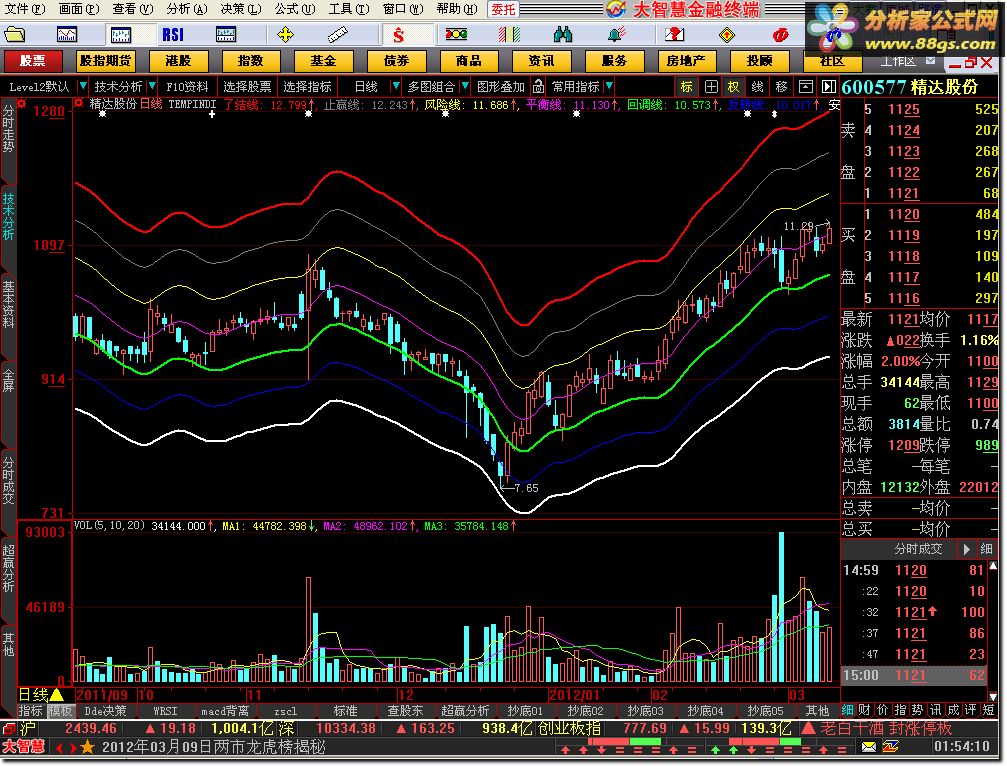1007x766 pixels.
Task: Click the binoculars search icon
Action: pos(563,35)
